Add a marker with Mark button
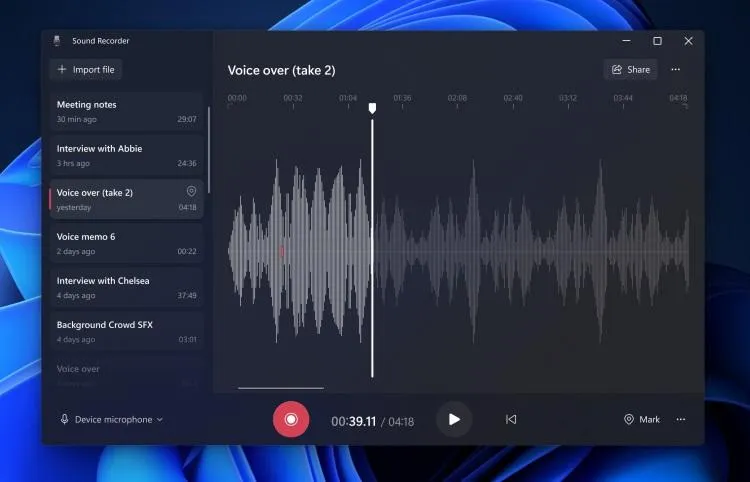Screen dimensions: 750x482 [x=642, y=419]
